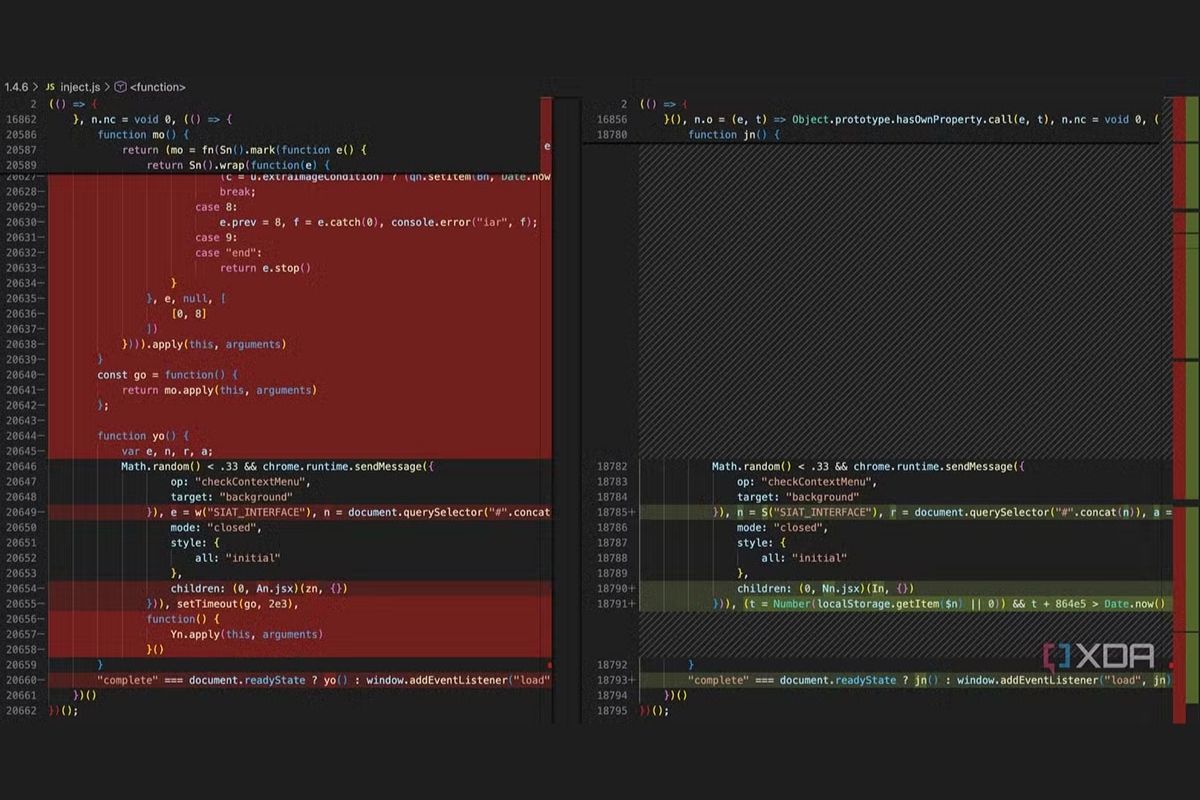The image size is (1200, 800).
Task: Expand the chevron after inject.js breadcrumb
Action: pos(107,87)
